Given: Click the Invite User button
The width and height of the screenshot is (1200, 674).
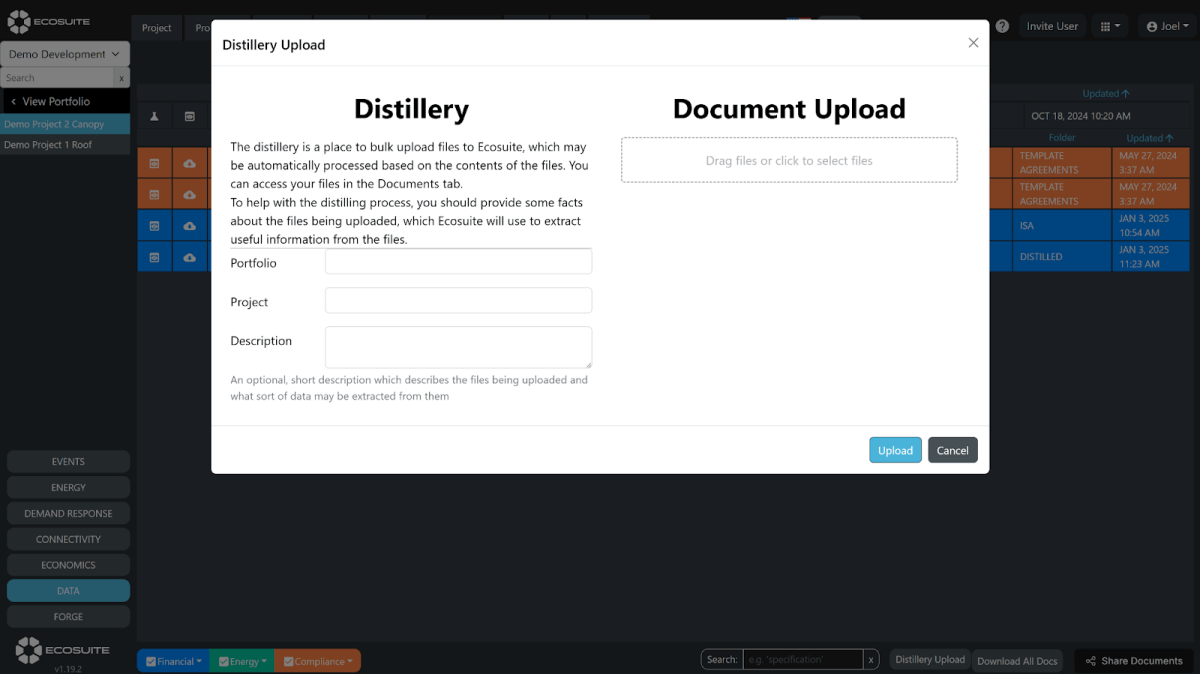Looking at the screenshot, I should (1052, 26).
